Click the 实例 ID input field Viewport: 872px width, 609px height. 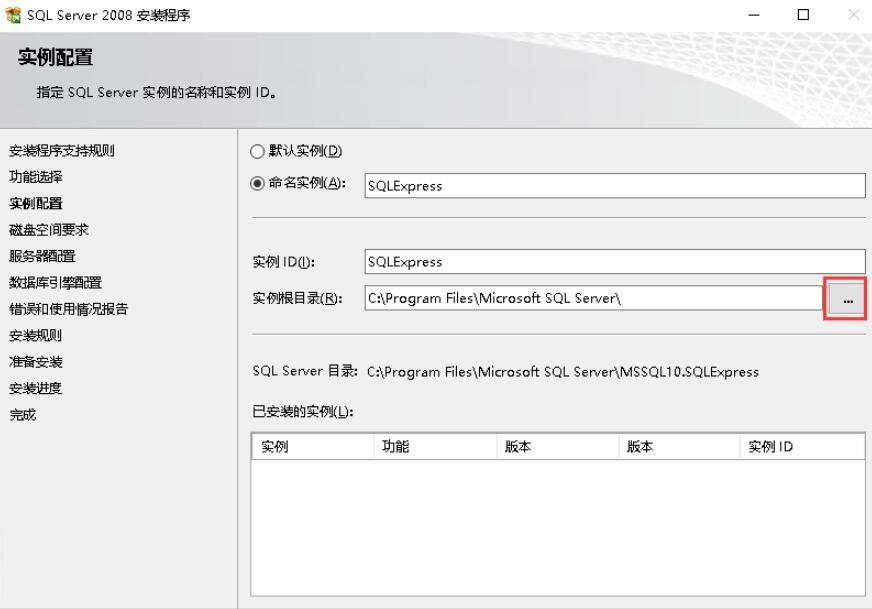point(615,261)
